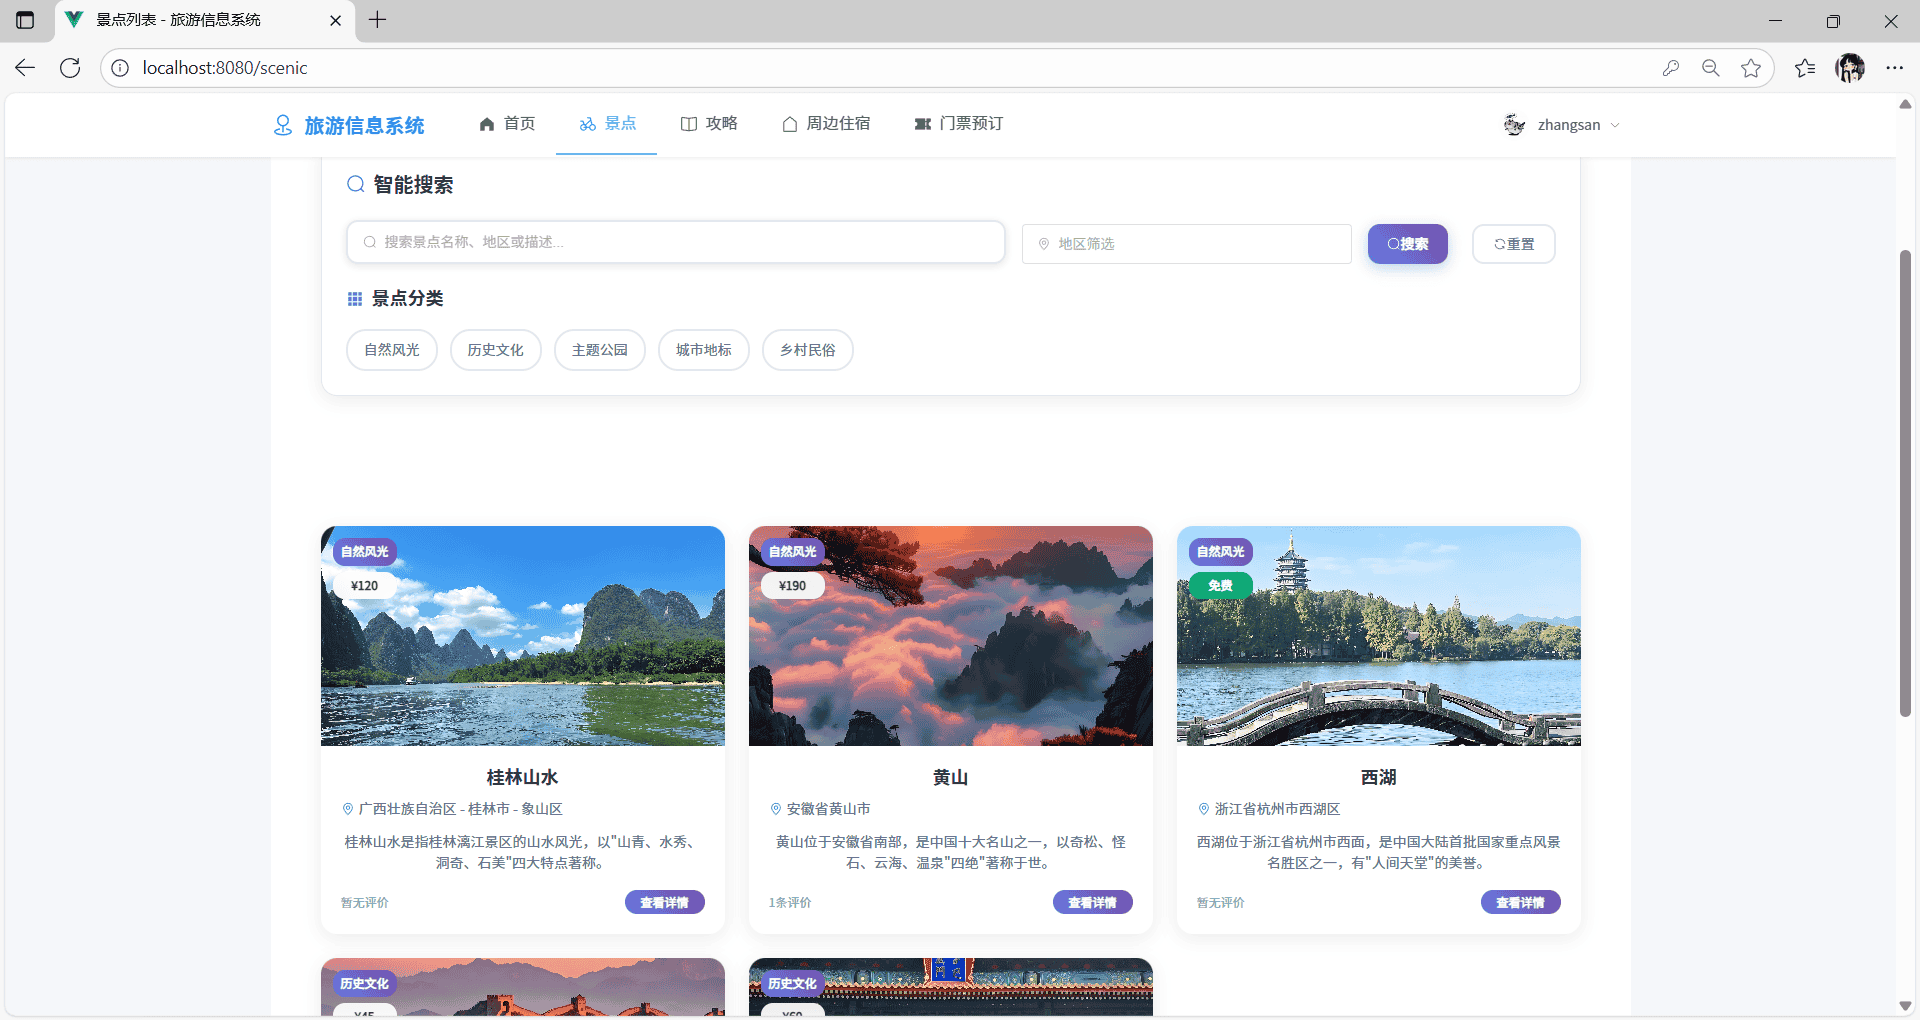Open the 周边住宿 menu item
The height and width of the screenshot is (1020, 1920).
[x=826, y=124]
